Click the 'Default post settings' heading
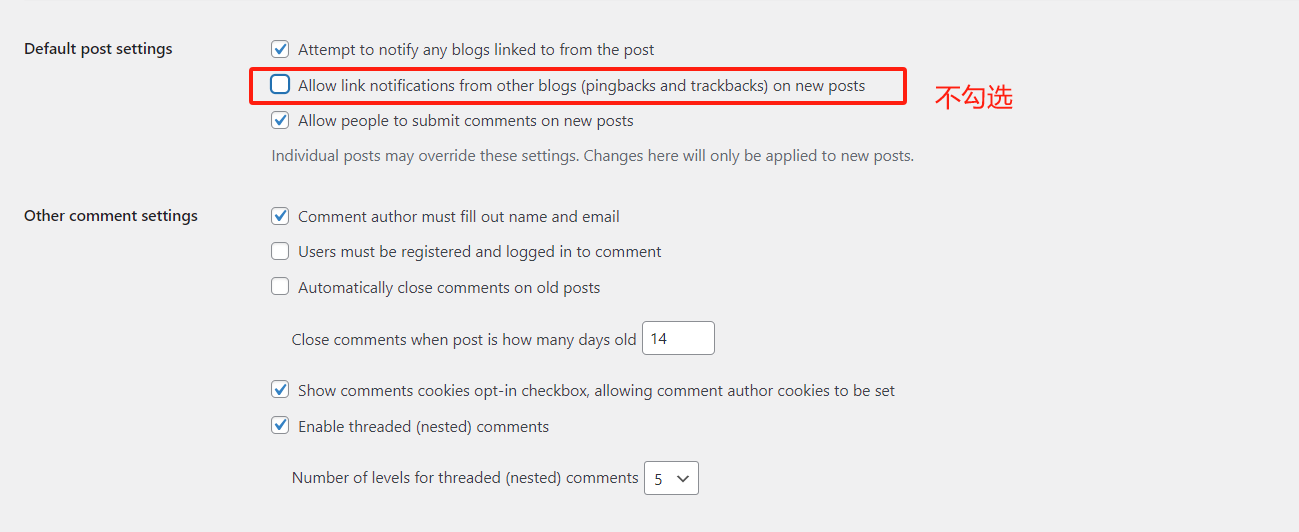Screen dimensions: 1299x532 98,49
